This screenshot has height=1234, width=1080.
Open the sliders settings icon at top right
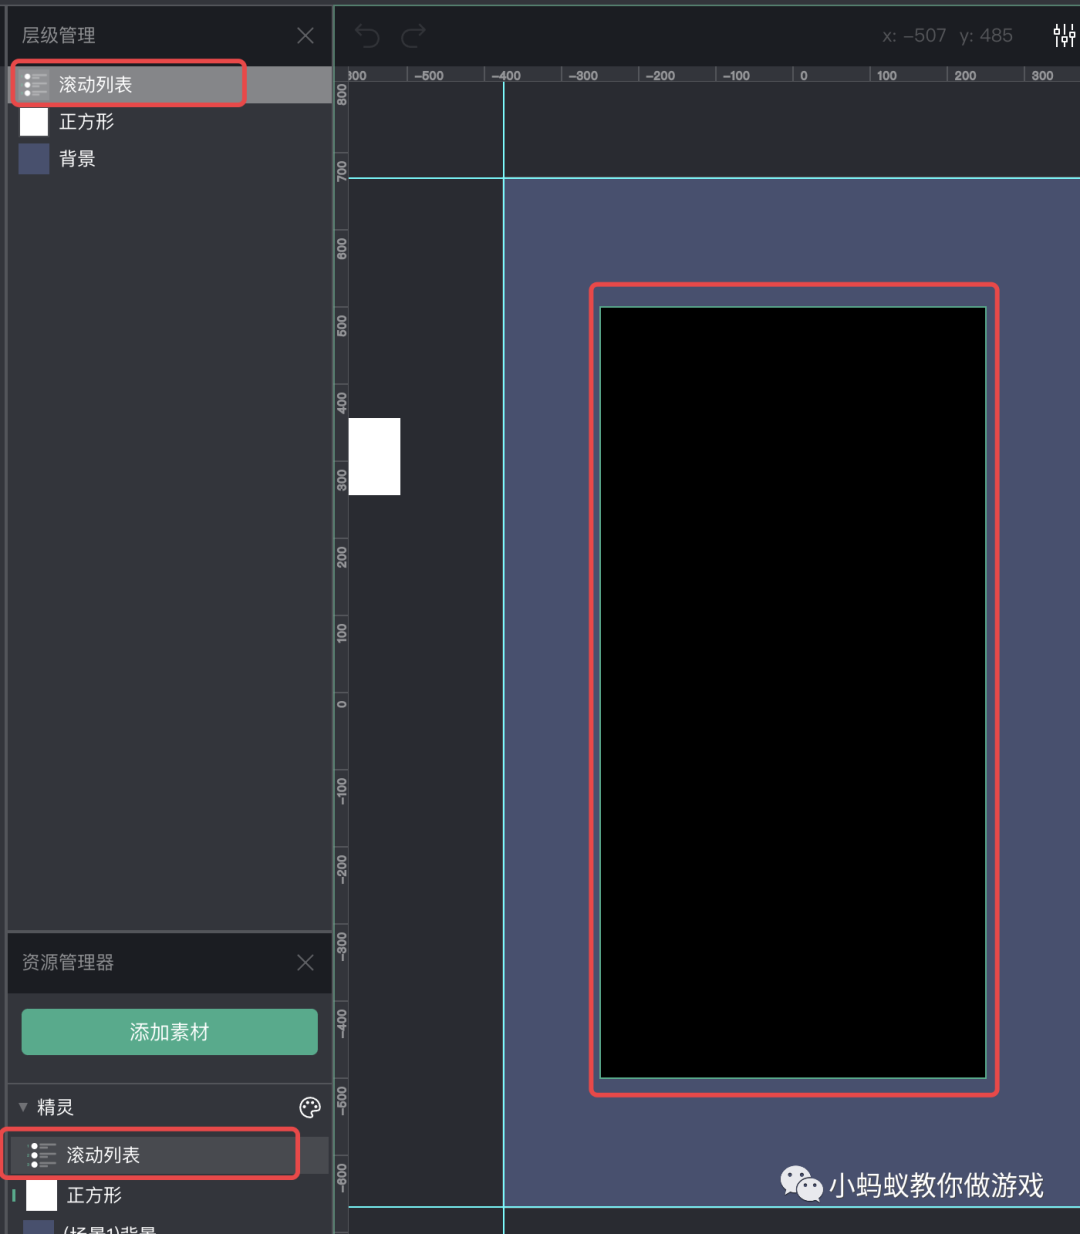[1063, 34]
